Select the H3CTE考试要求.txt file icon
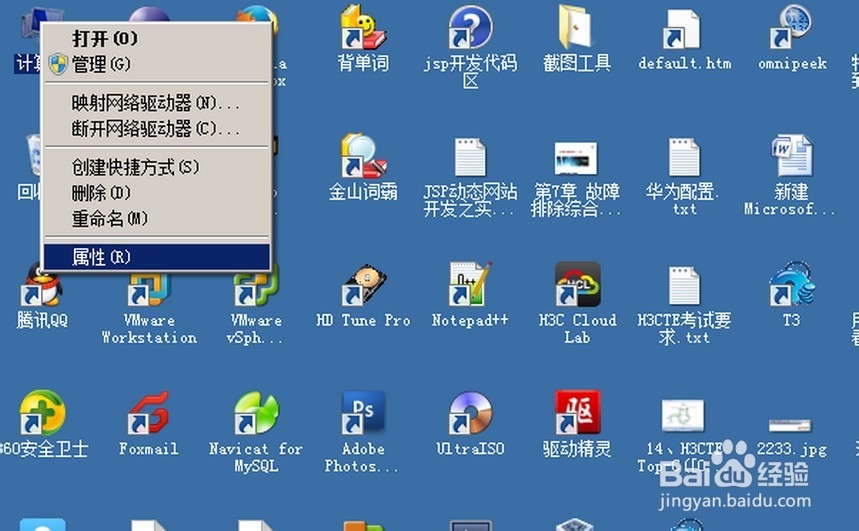Screen dimensions: 859x531 [684, 286]
